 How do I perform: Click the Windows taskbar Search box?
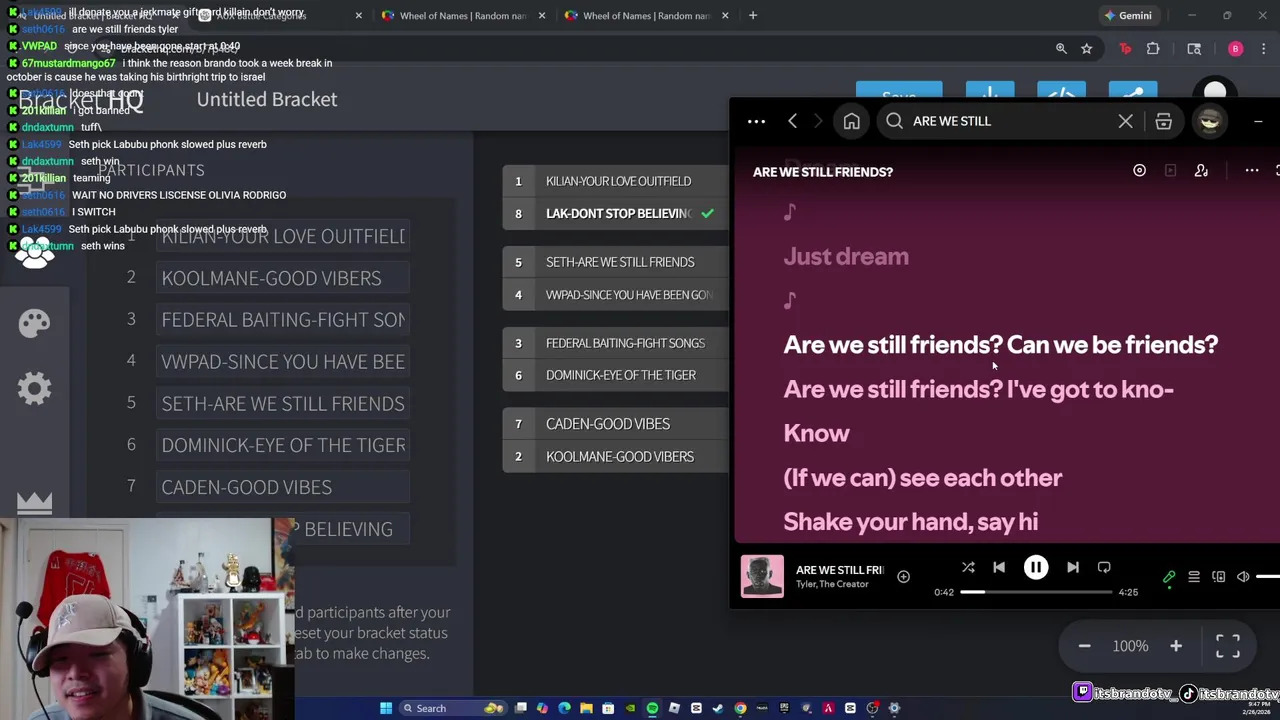click(x=453, y=708)
